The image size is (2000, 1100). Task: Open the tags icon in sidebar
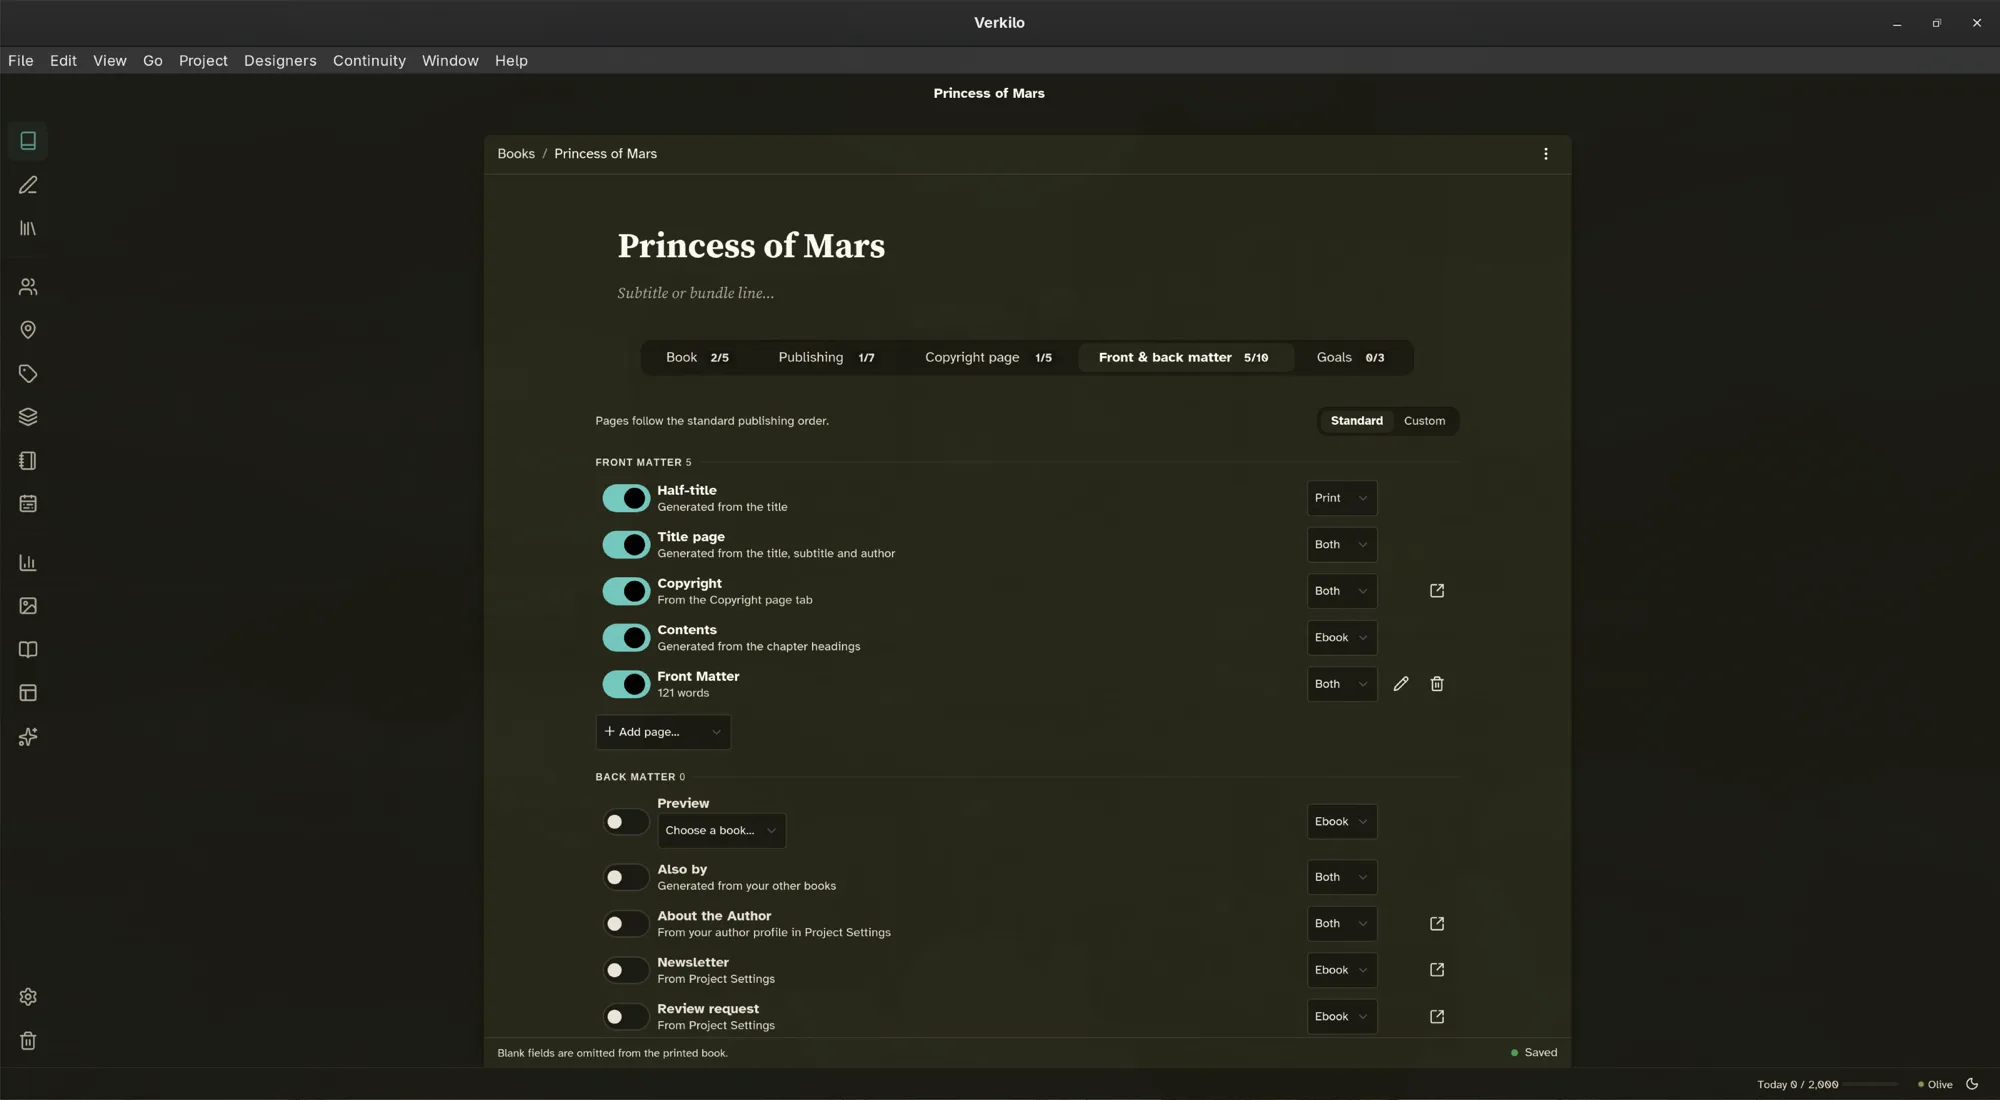click(x=28, y=374)
